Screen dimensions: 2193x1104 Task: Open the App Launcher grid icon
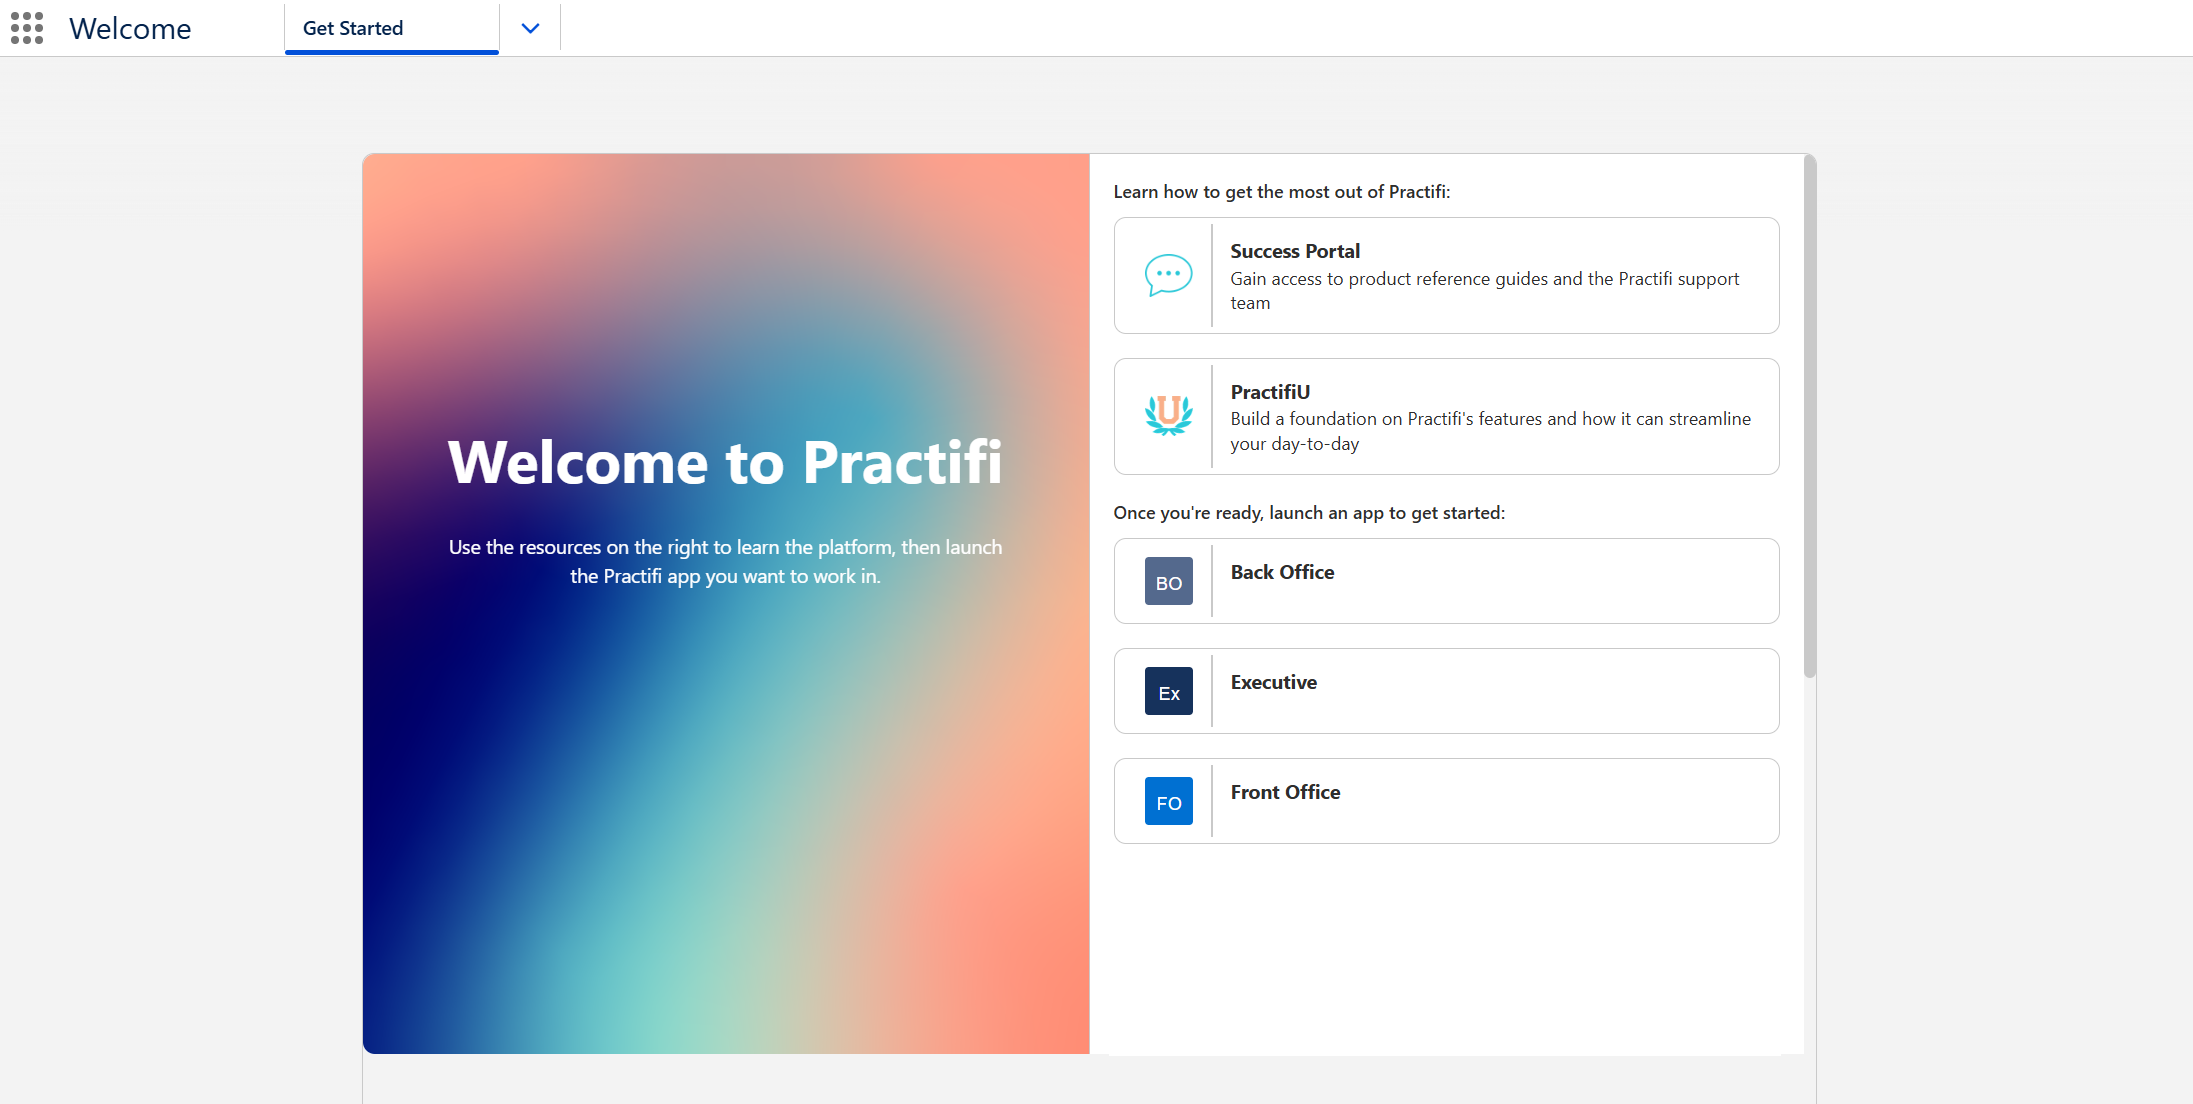tap(27, 28)
